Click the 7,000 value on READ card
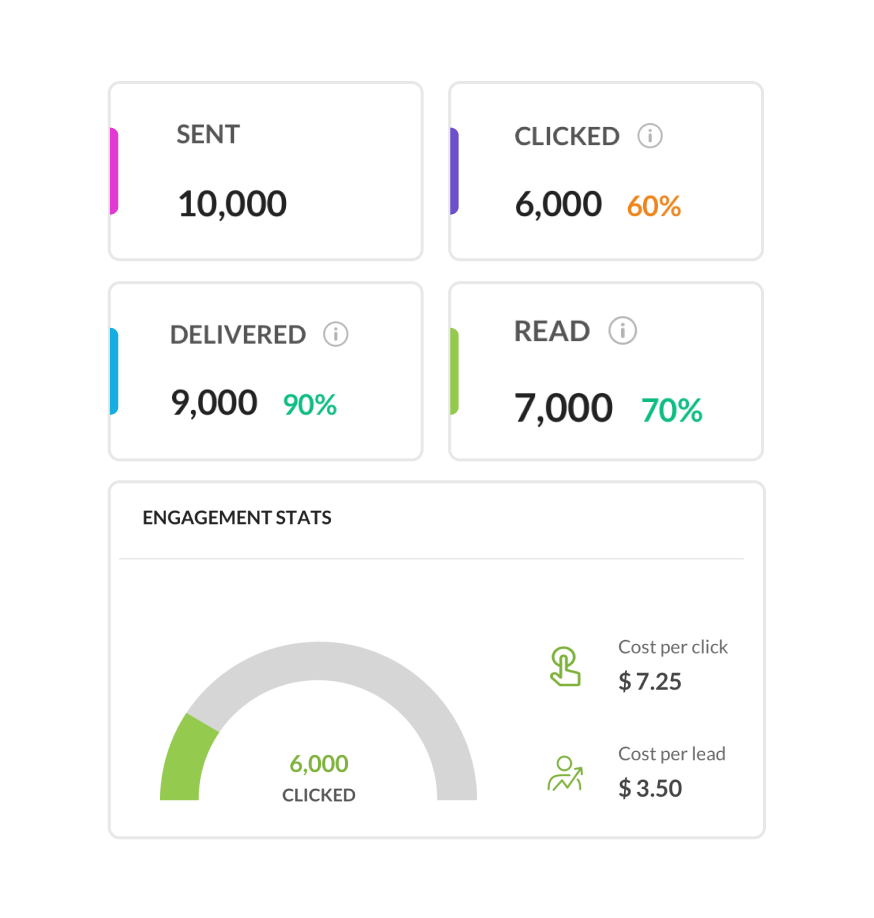This screenshot has height=918, width=874. (x=563, y=408)
